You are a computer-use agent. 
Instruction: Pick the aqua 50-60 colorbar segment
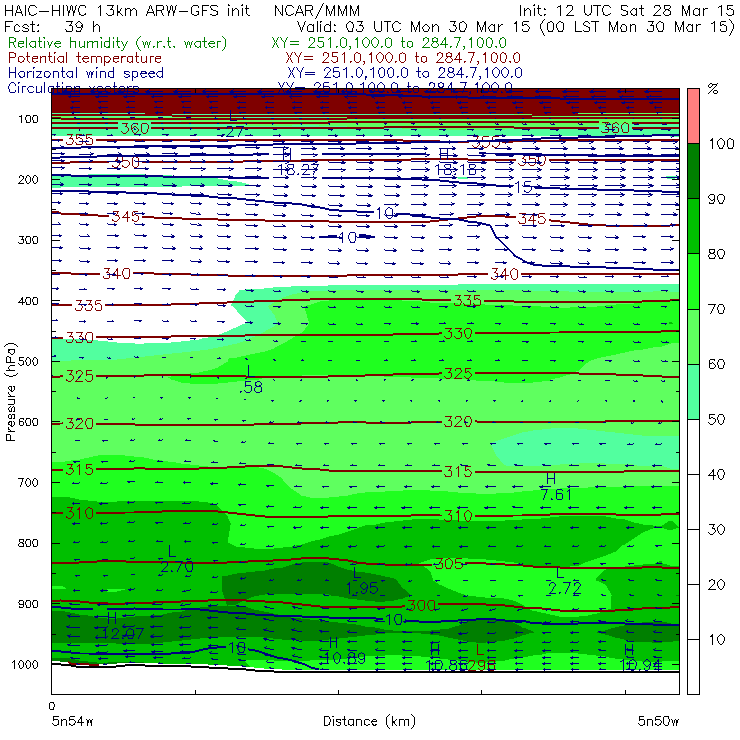tap(693, 392)
